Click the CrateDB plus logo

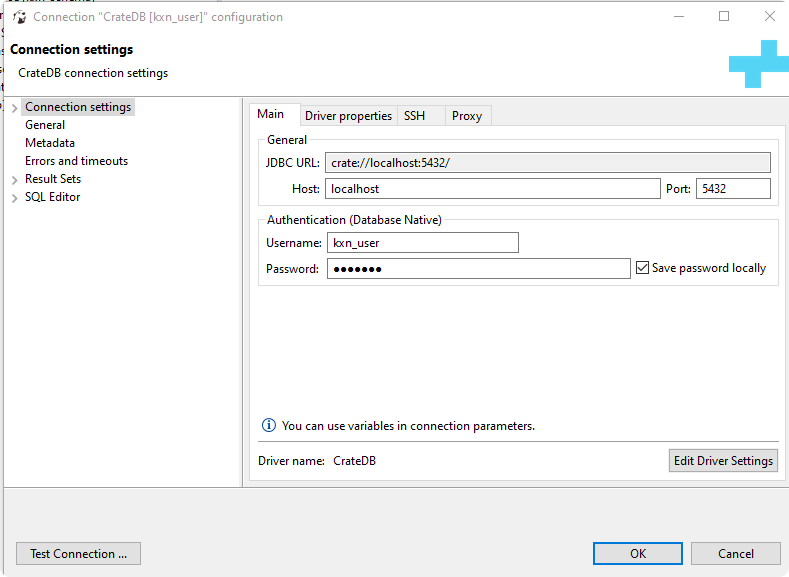pos(758,64)
